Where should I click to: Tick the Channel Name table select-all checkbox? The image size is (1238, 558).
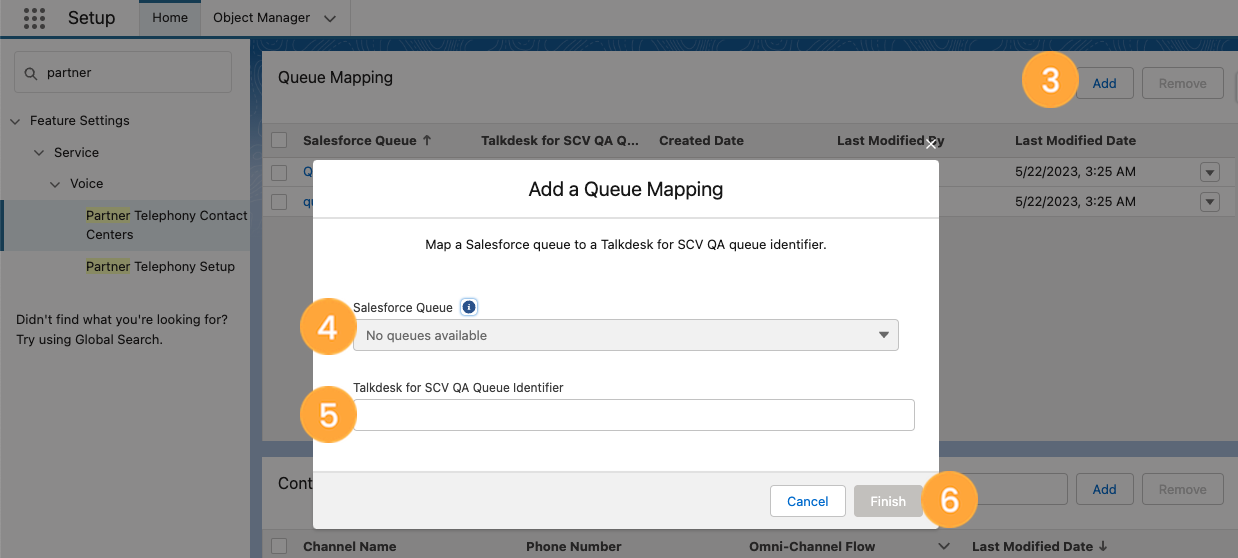[x=280, y=546]
